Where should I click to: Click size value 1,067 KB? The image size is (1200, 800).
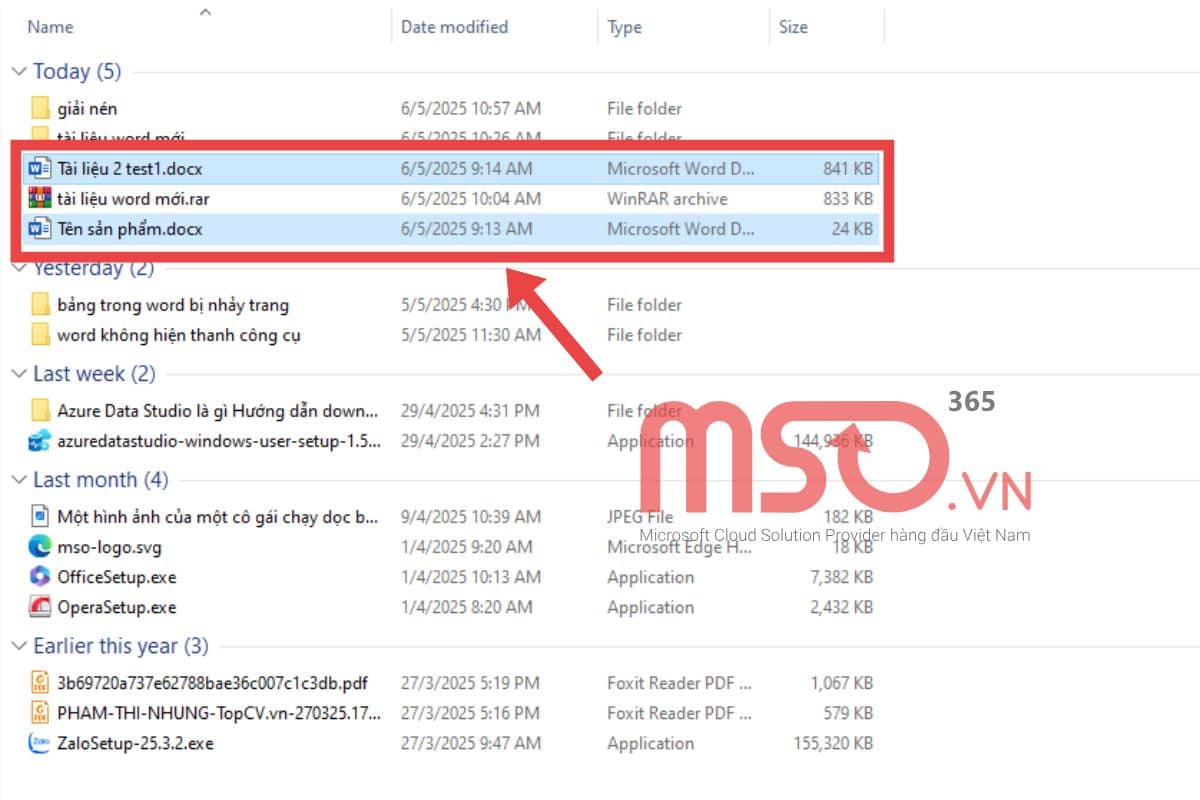[x=842, y=683]
